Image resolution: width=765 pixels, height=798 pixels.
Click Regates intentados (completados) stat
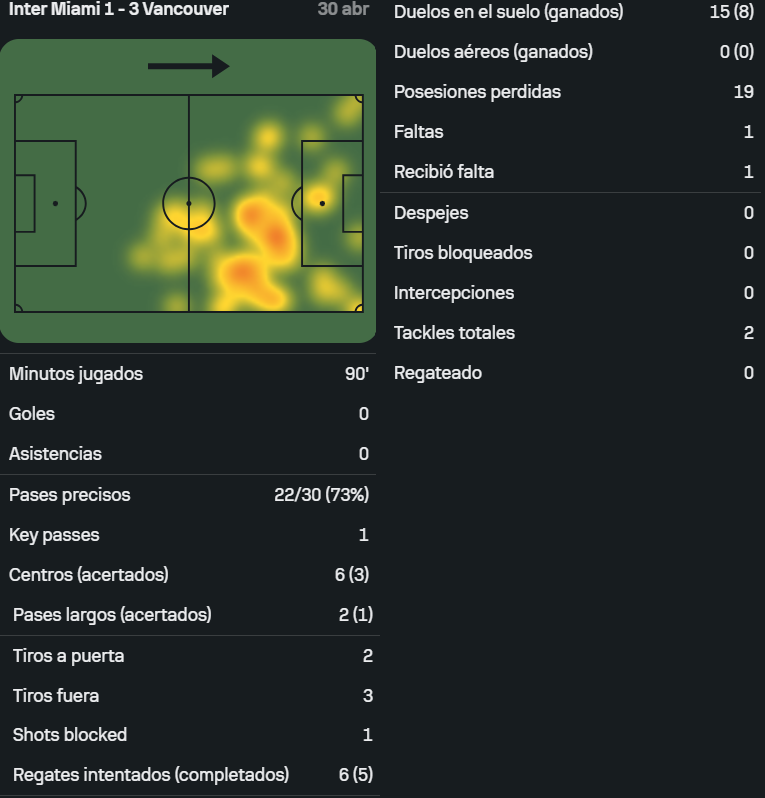(x=151, y=775)
